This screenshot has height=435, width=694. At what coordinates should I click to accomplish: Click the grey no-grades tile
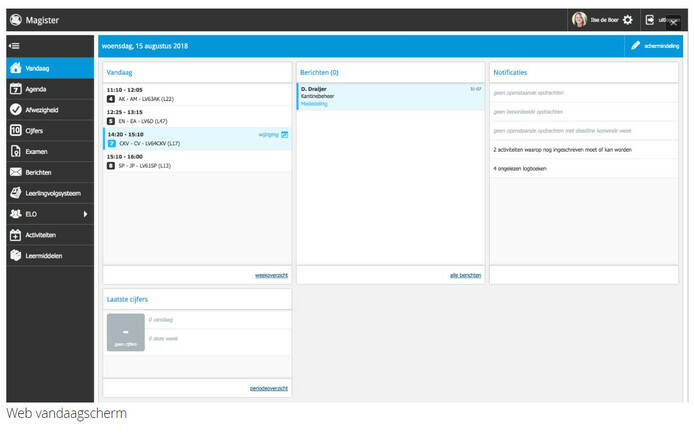[x=126, y=332]
